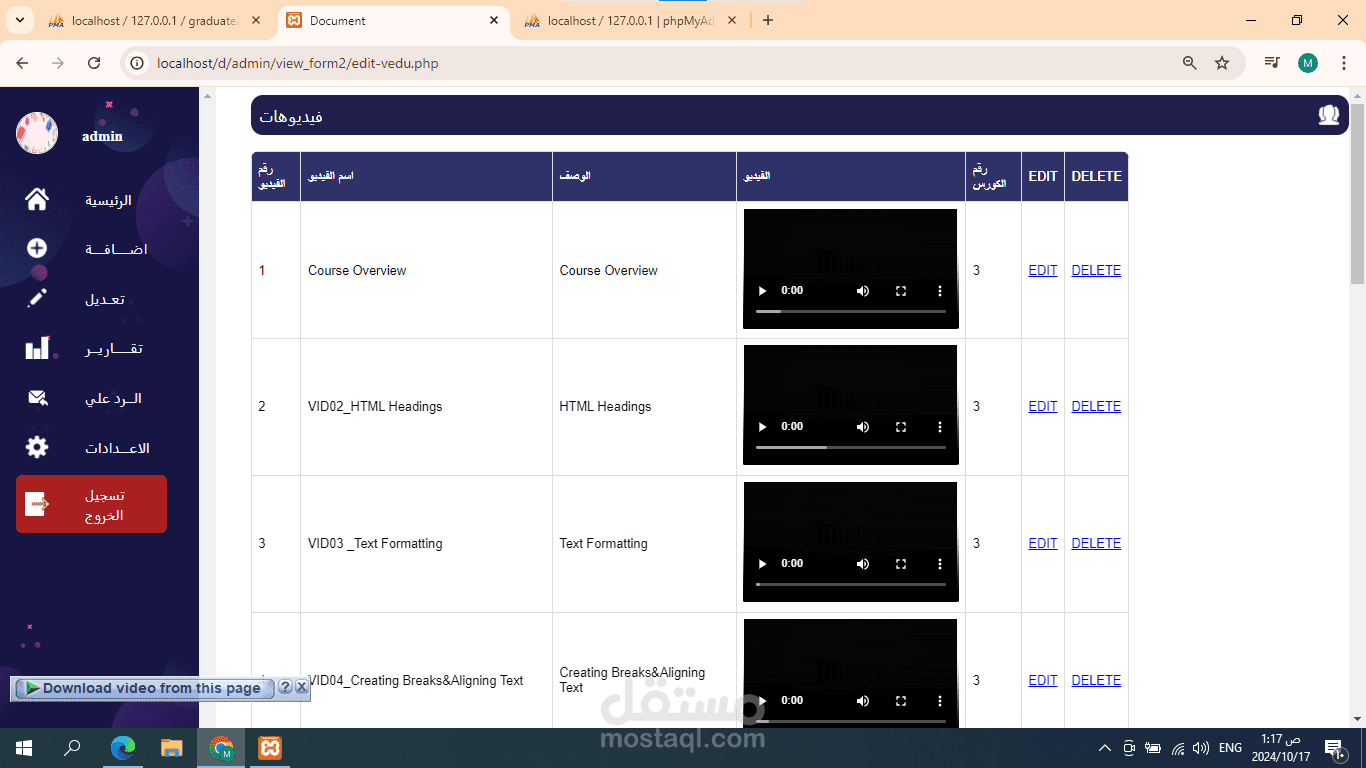Screen dimensions: 1366x768
Task: Open XAMPP from the taskbar
Action: click(x=270, y=748)
